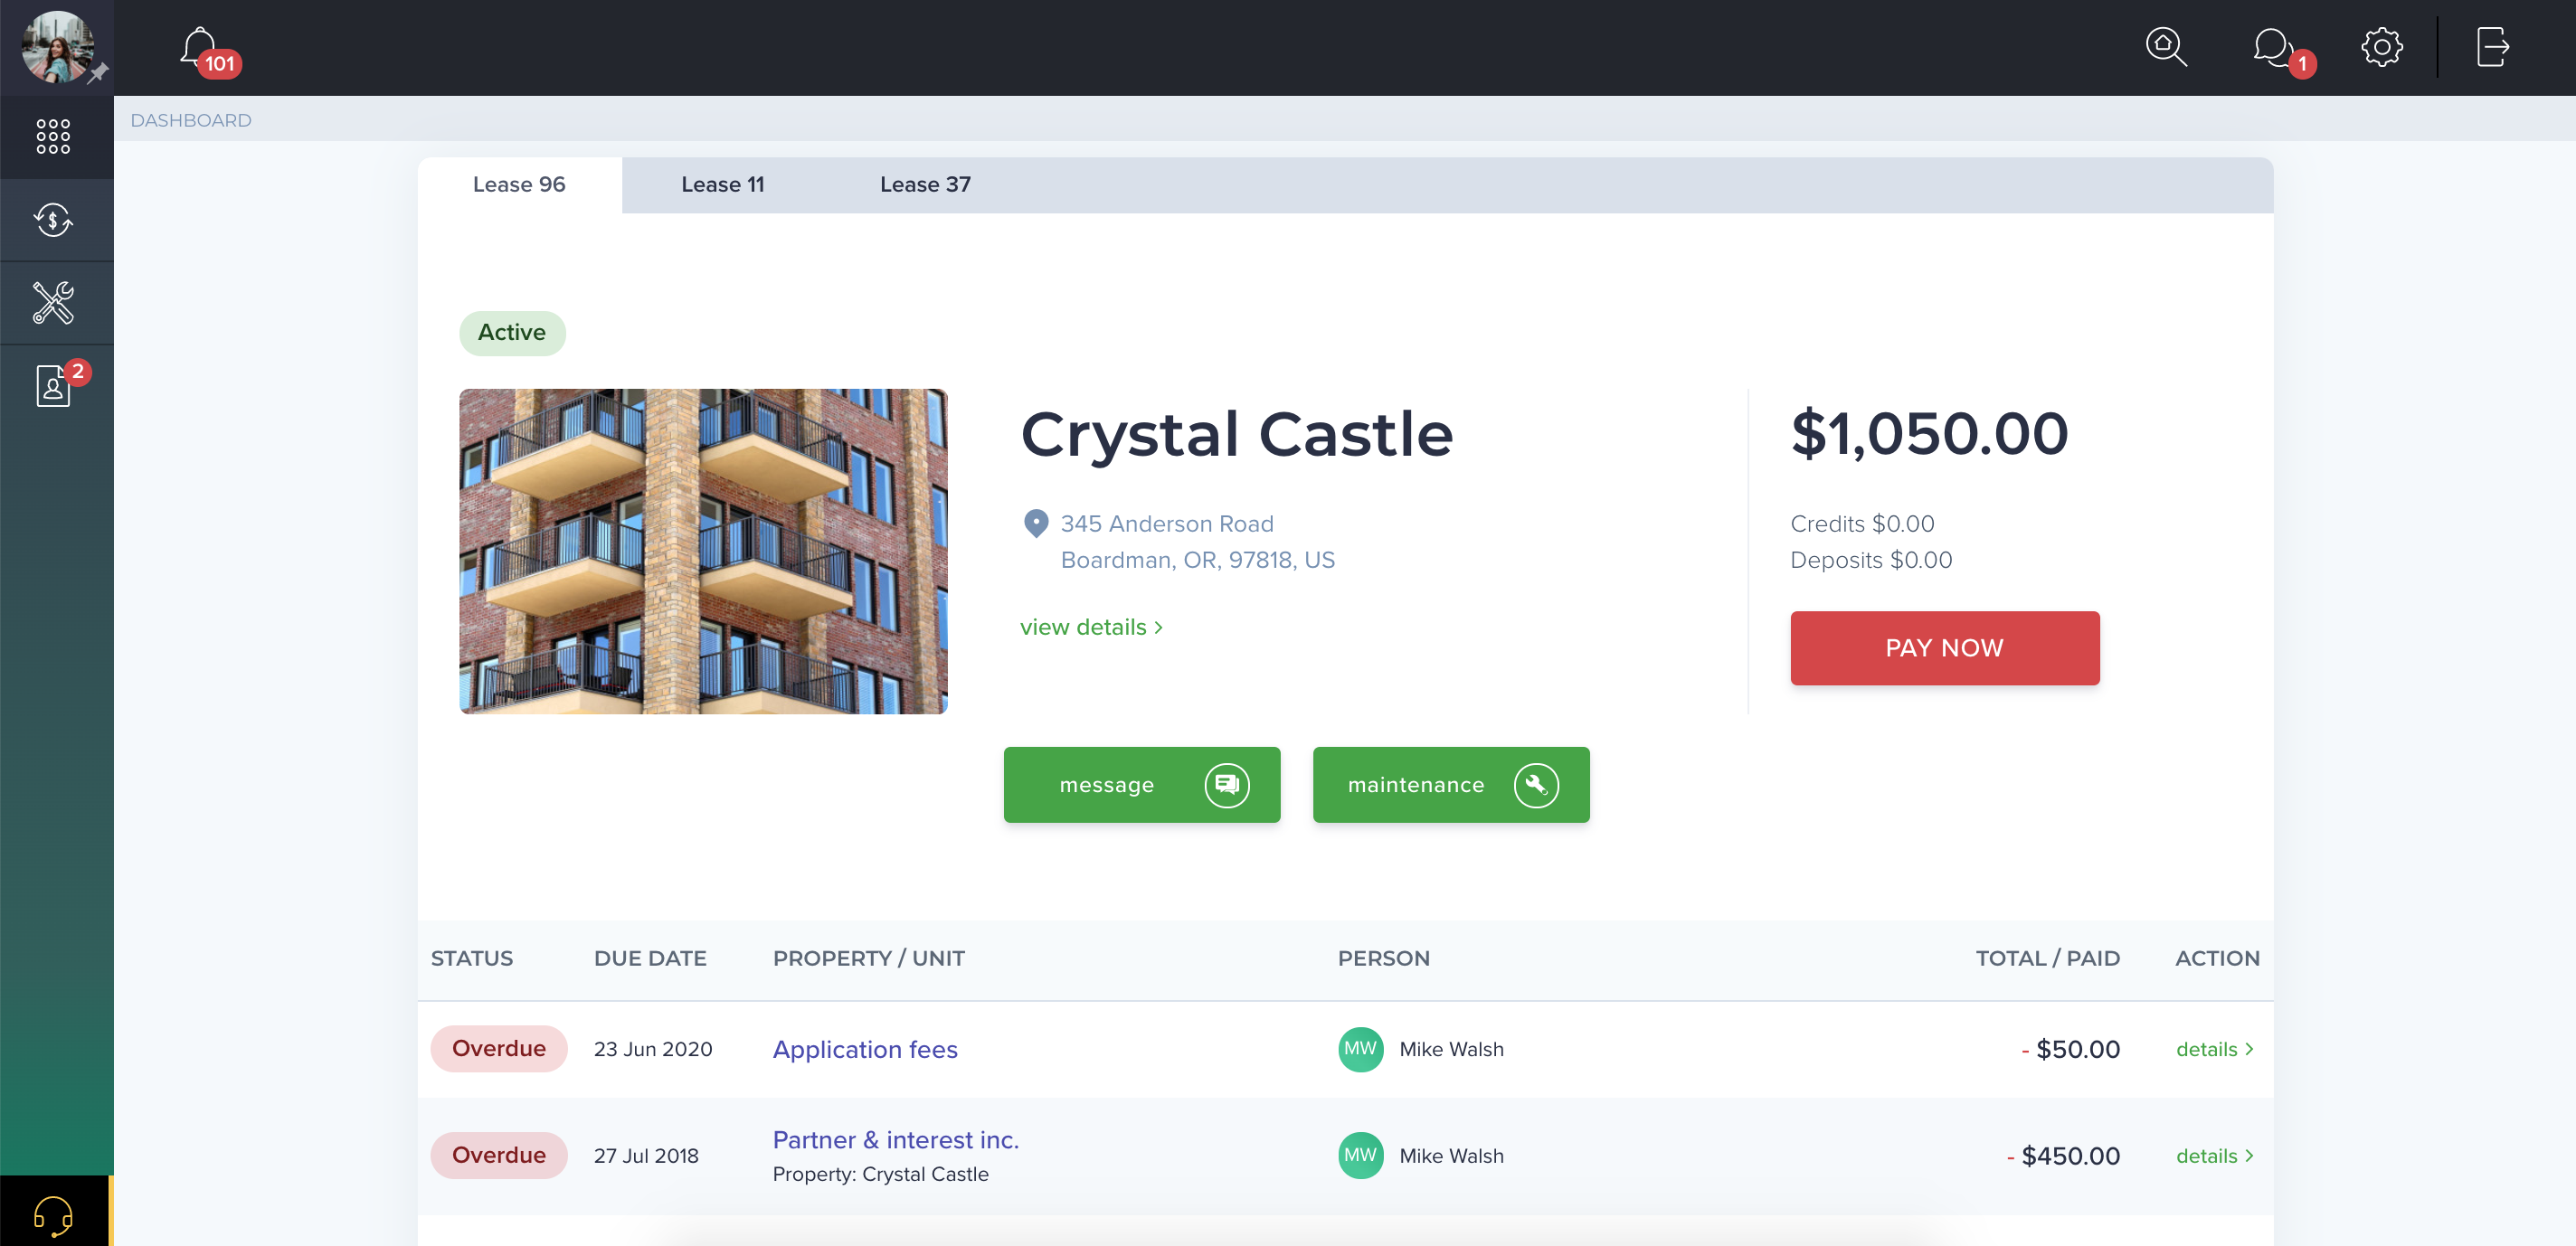
Task: Open the contacts document icon with badge 2
Action: pyautogui.click(x=53, y=385)
